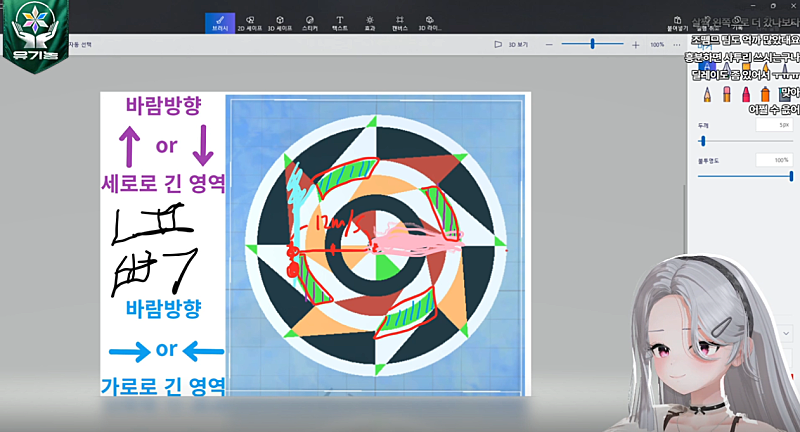Select the Spray can brush

coord(765,94)
